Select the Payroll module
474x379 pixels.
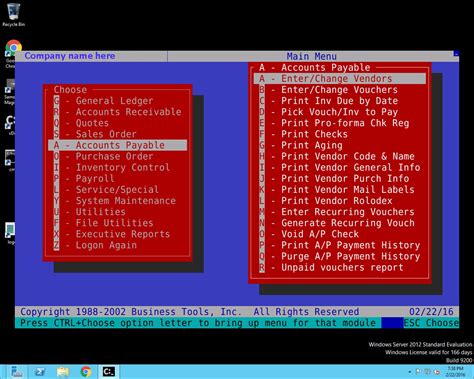click(118, 178)
